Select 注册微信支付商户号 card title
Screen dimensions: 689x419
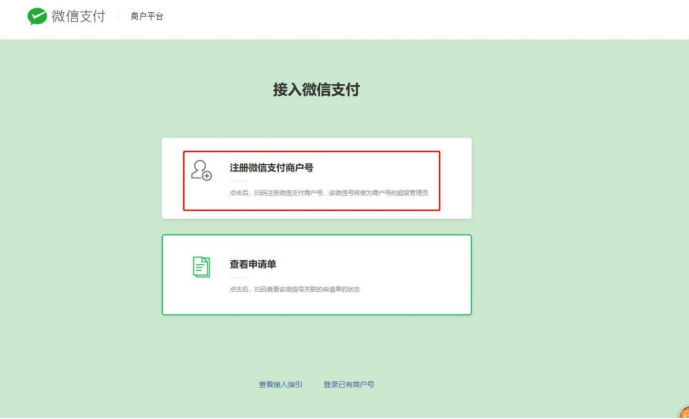click(271, 167)
